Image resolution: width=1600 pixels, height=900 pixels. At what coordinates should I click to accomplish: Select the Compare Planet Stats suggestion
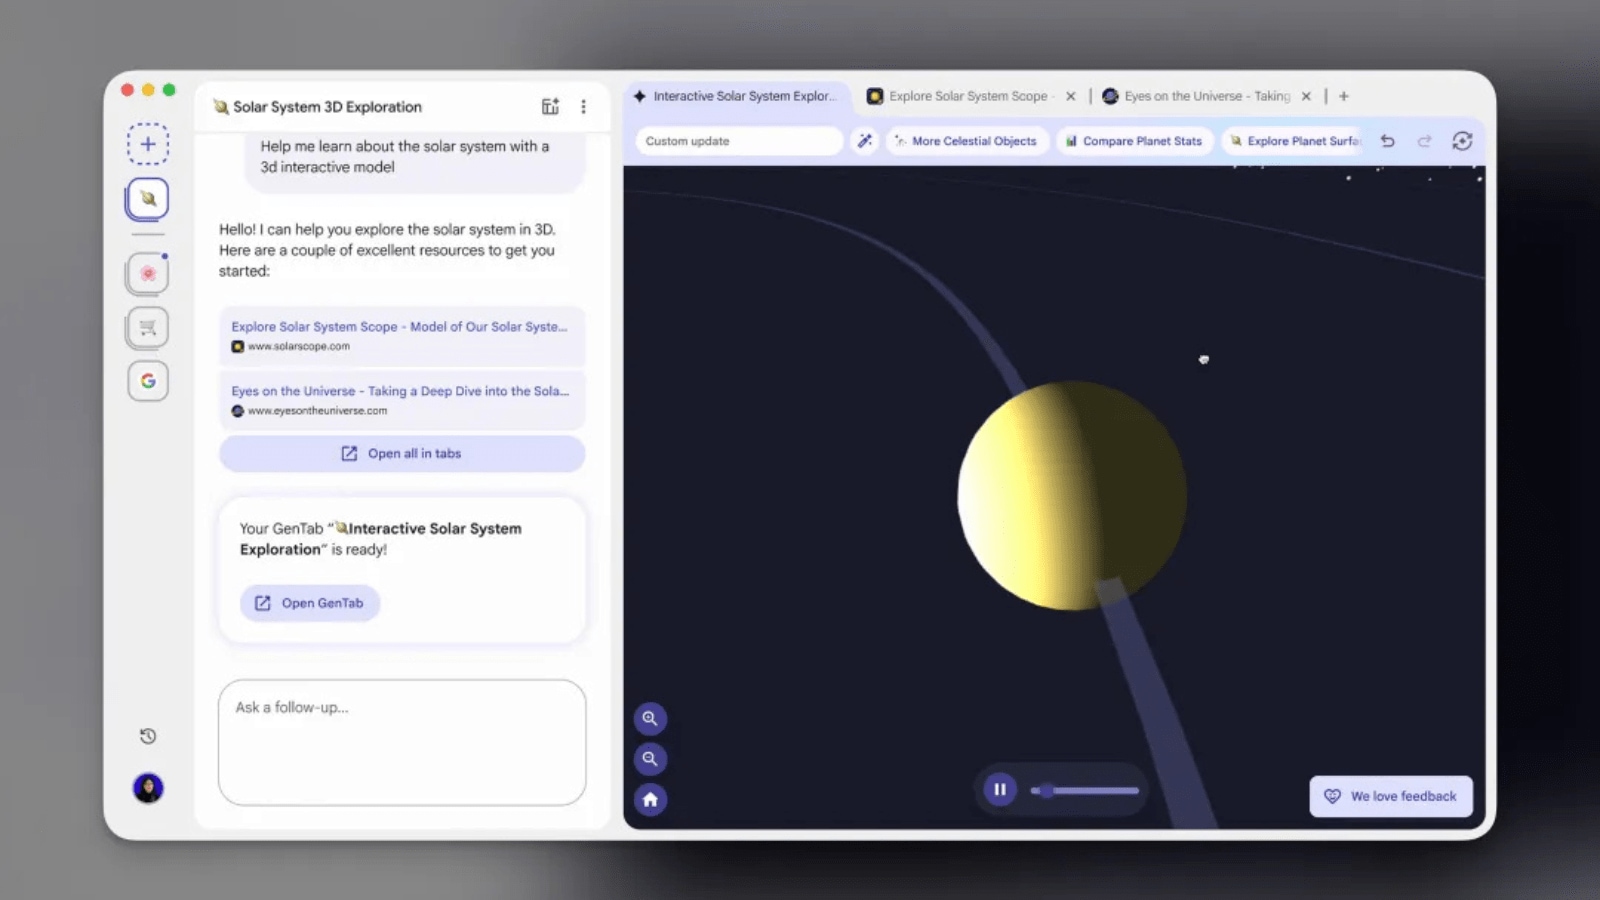[1134, 141]
